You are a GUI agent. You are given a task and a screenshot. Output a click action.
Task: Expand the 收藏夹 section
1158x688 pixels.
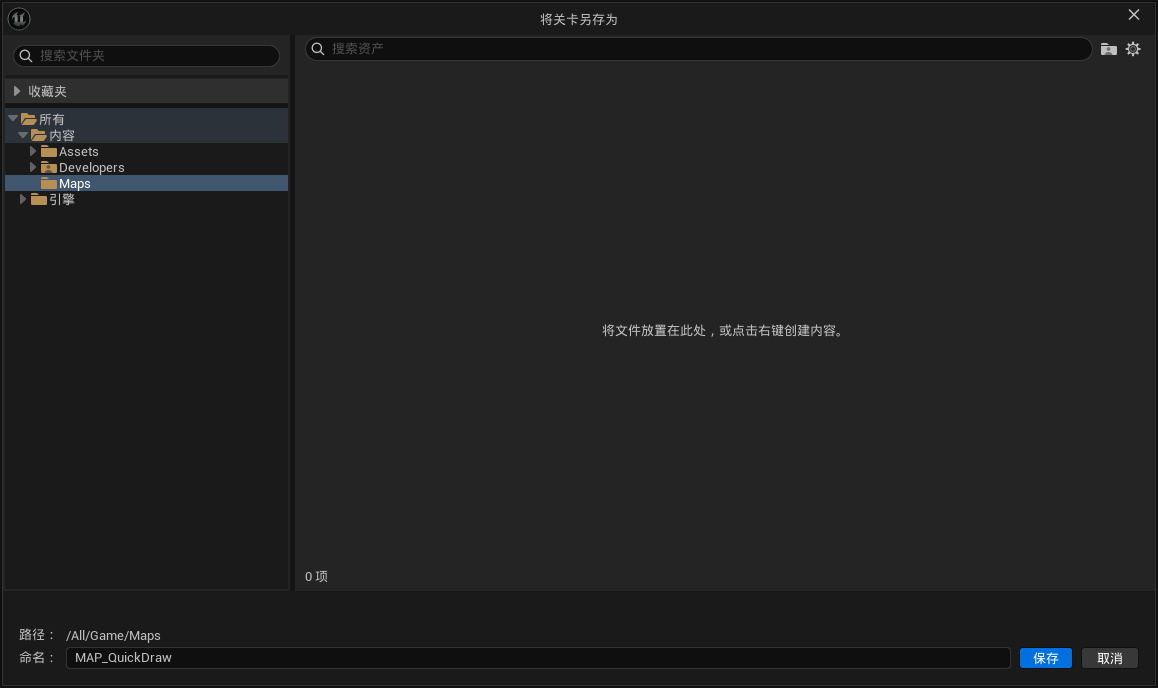(17, 91)
